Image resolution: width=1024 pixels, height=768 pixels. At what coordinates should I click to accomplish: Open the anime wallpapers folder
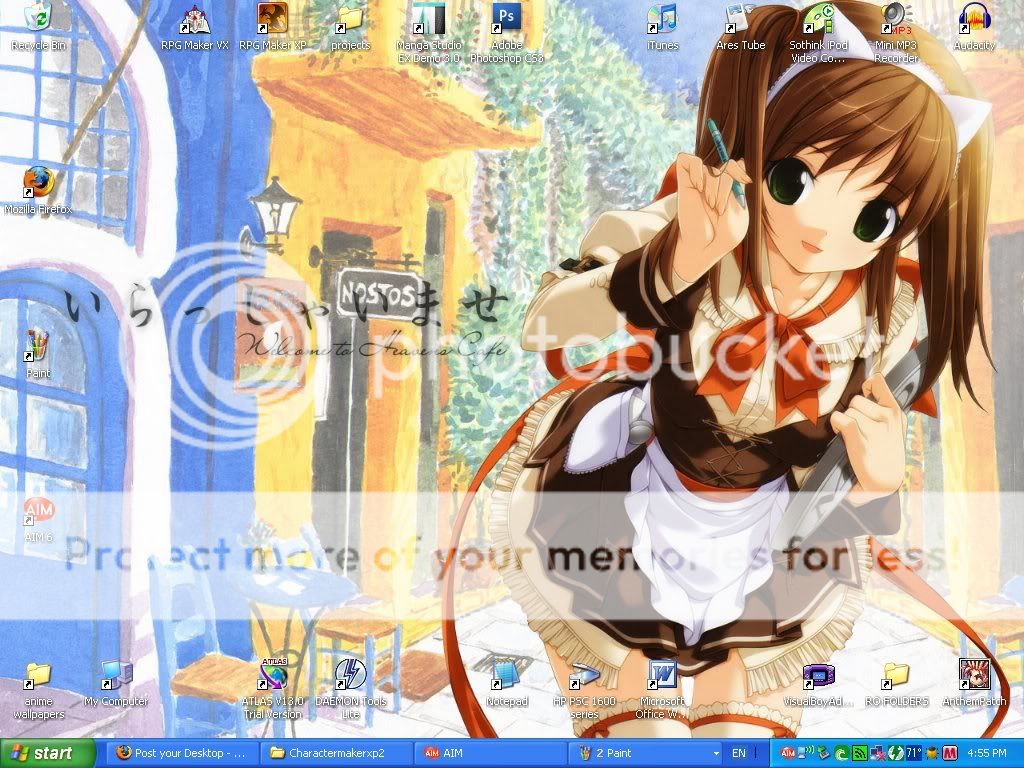pyautogui.click(x=38, y=676)
